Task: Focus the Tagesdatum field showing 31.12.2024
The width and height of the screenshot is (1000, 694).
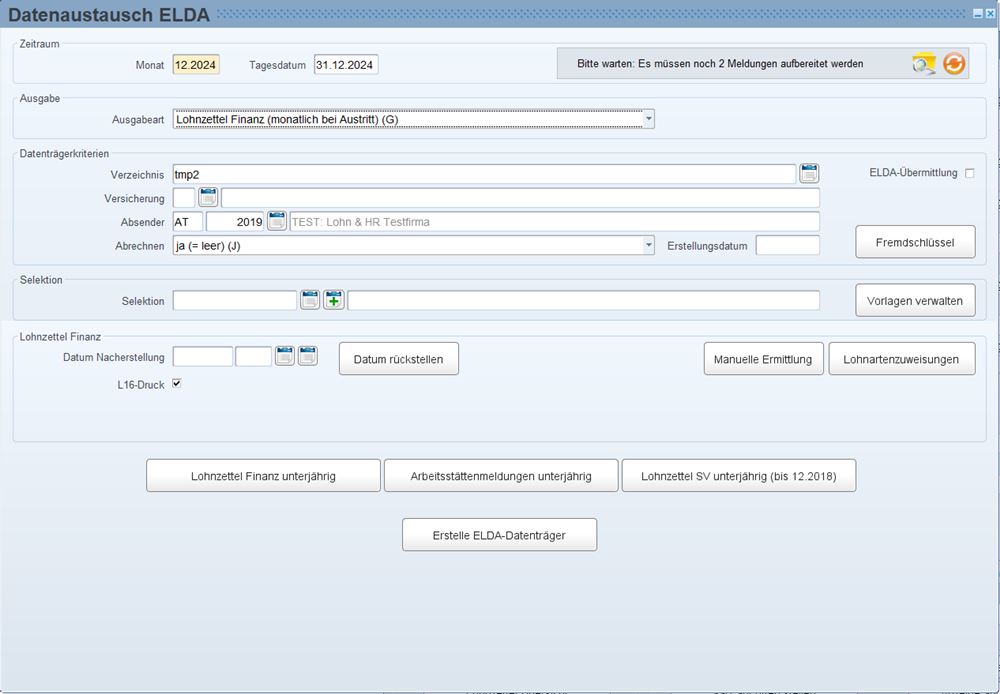Action: coord(346,64)
